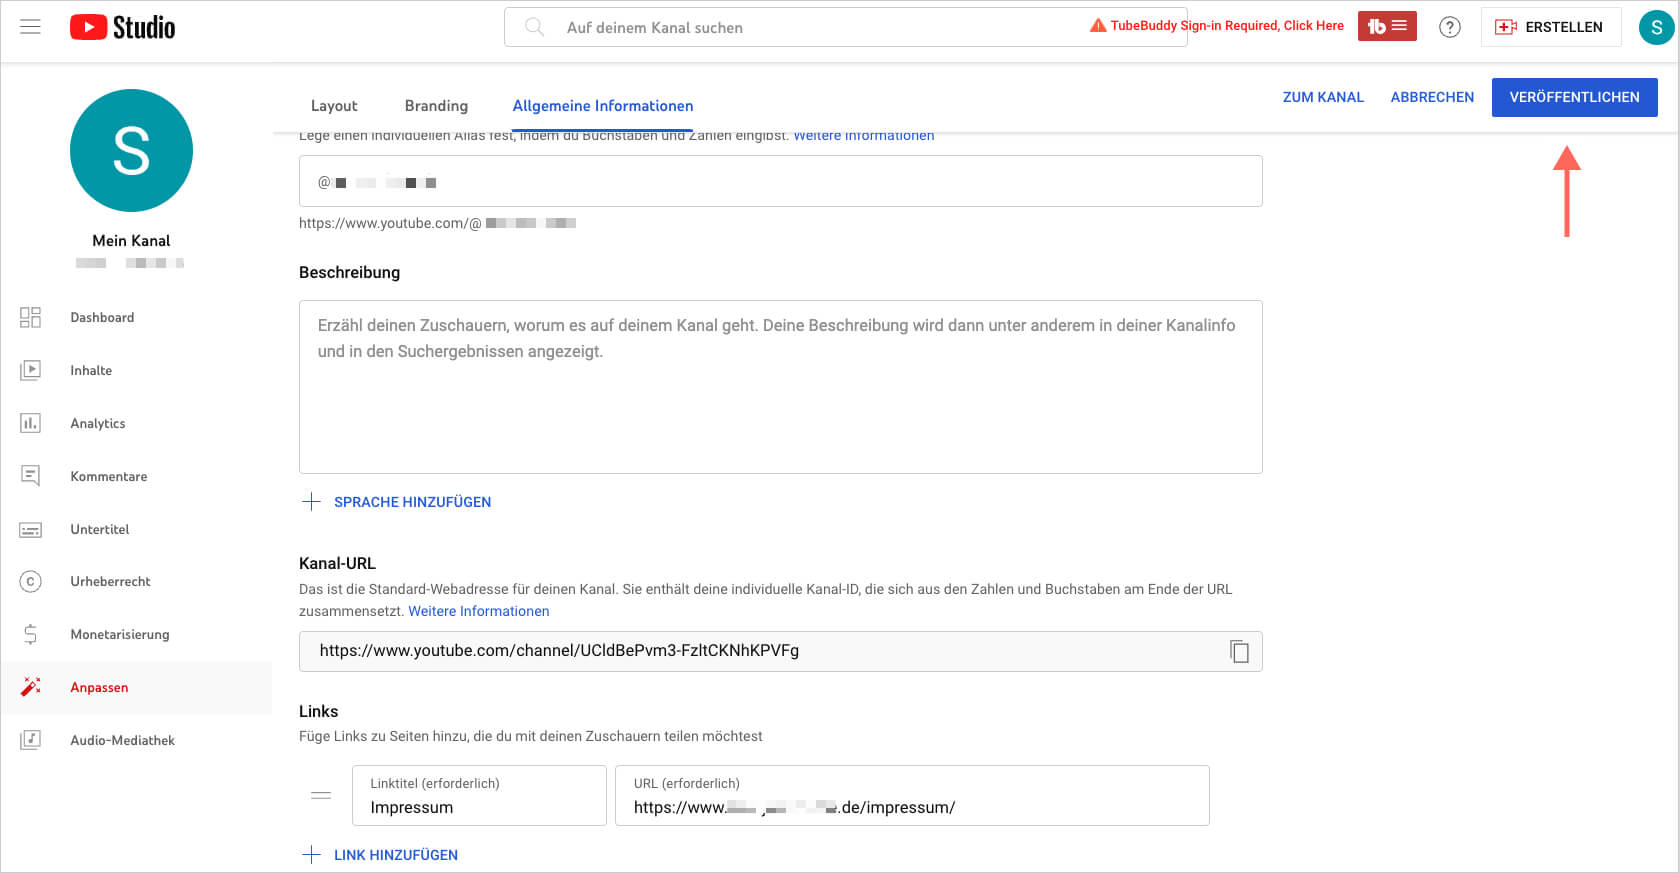Click the YouTube Studio logo
The width and height of the screenshot is (1679, 873).
pyautogui.click(x=123, y=27)
